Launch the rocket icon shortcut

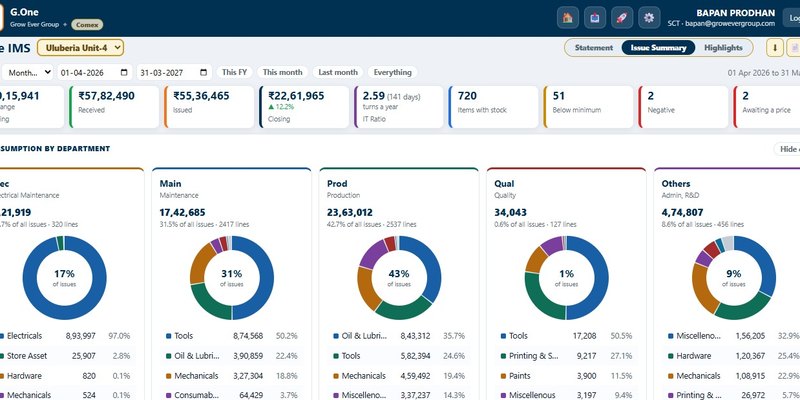click(621, 18)
